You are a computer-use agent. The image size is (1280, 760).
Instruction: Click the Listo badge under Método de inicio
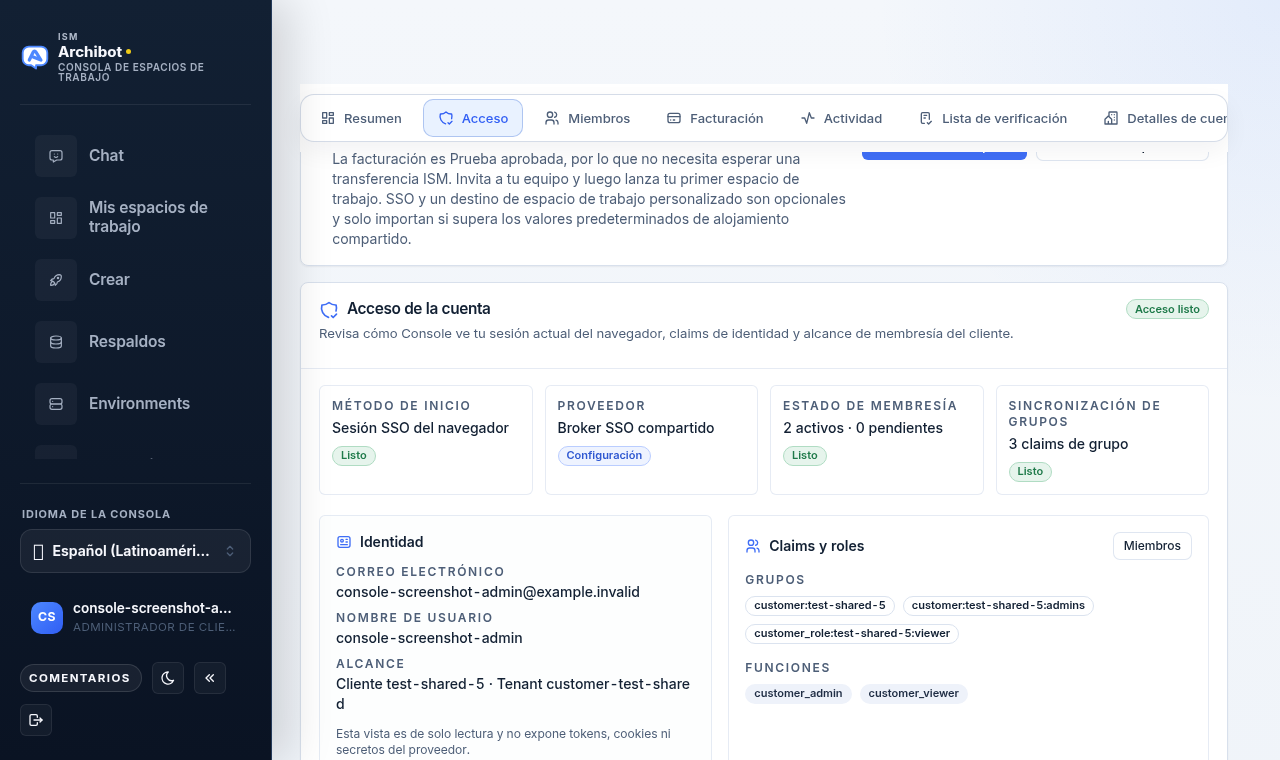point(354,455)
